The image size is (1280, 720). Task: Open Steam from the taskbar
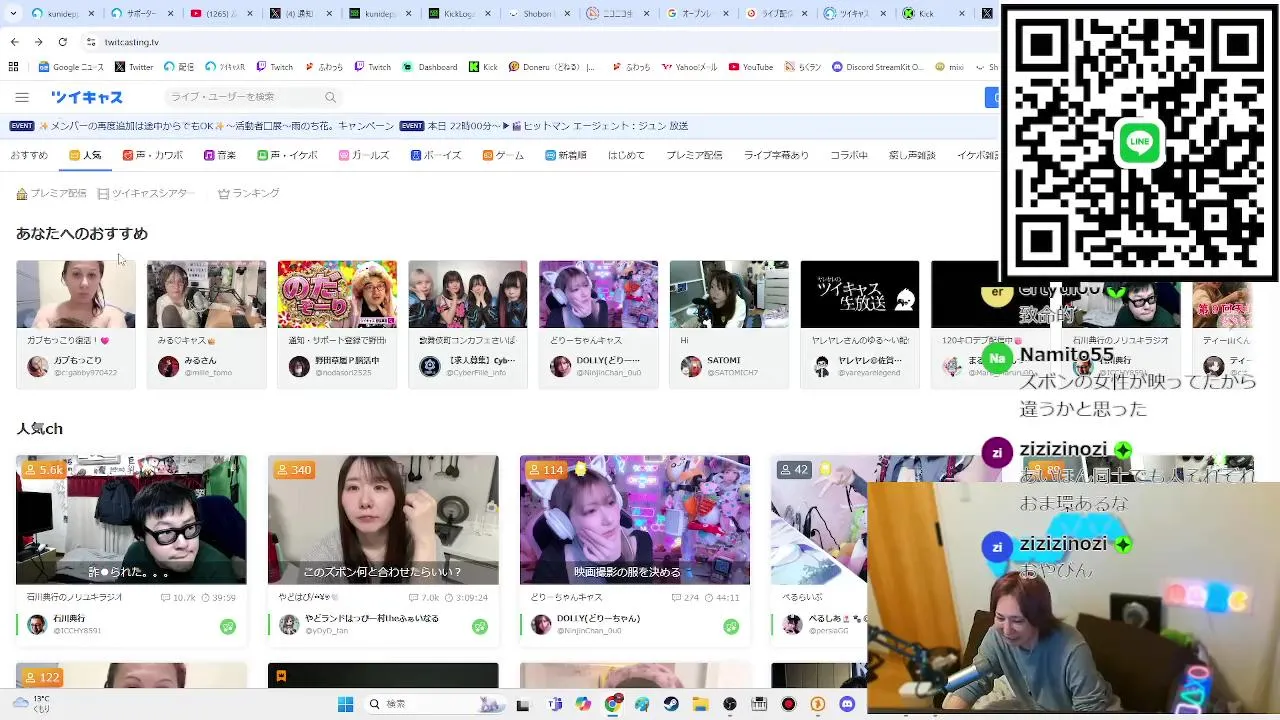(x=671, y=704)
